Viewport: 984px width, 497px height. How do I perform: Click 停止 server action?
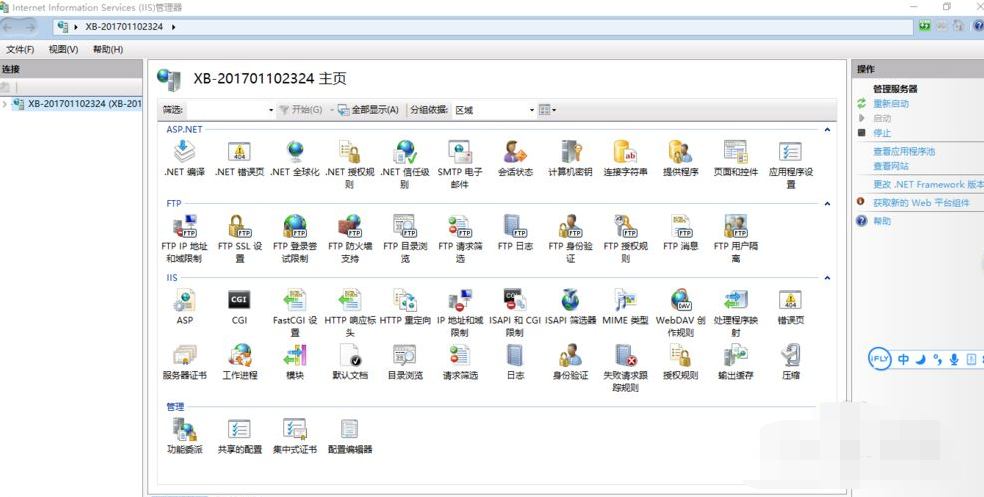point(882,133)
